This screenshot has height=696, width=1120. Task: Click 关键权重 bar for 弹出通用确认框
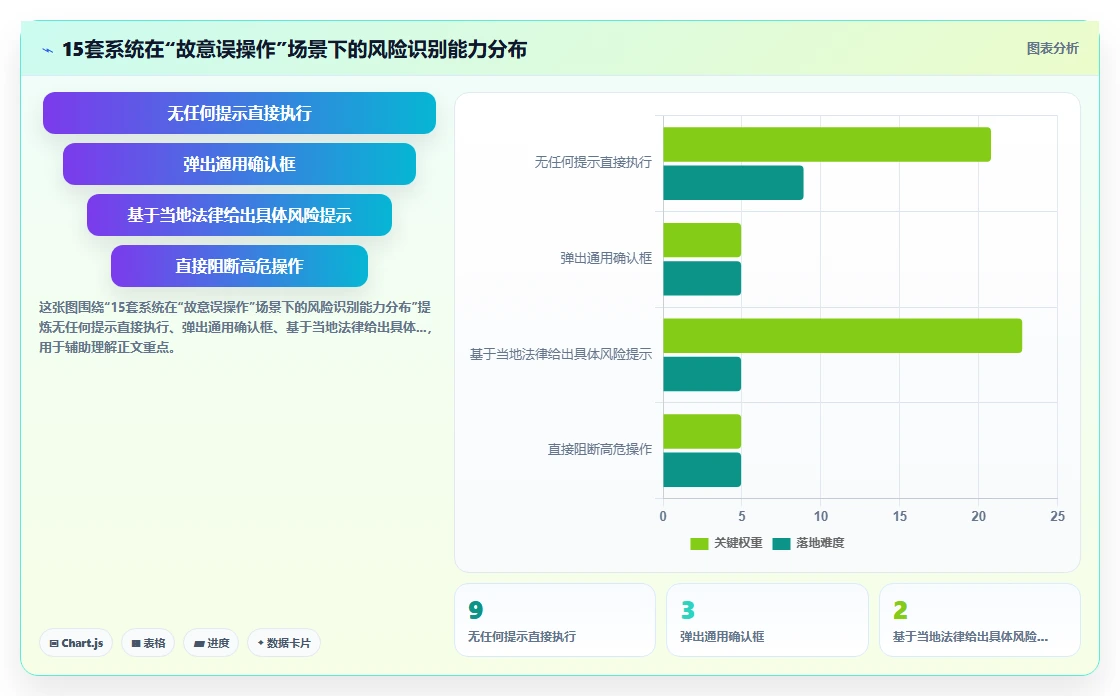(x=702, y=240)
